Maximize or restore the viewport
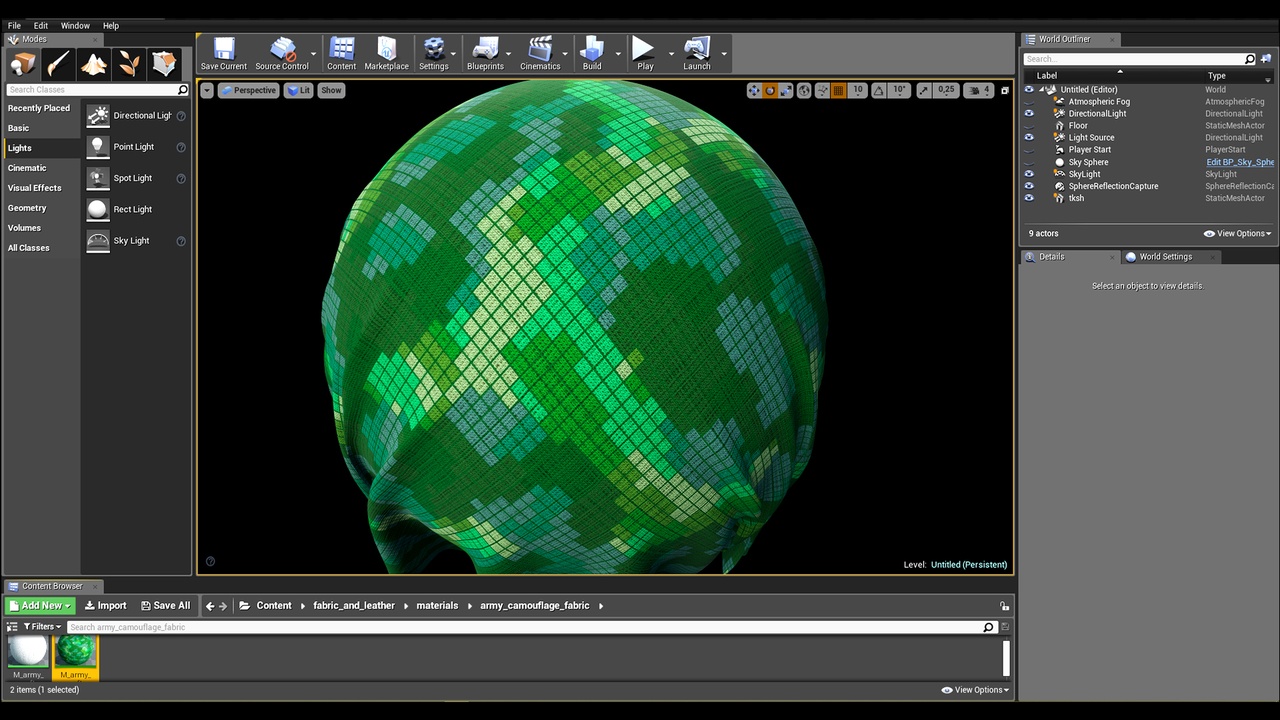This screenshot has height=720, width=1280. pos(1005,91)
